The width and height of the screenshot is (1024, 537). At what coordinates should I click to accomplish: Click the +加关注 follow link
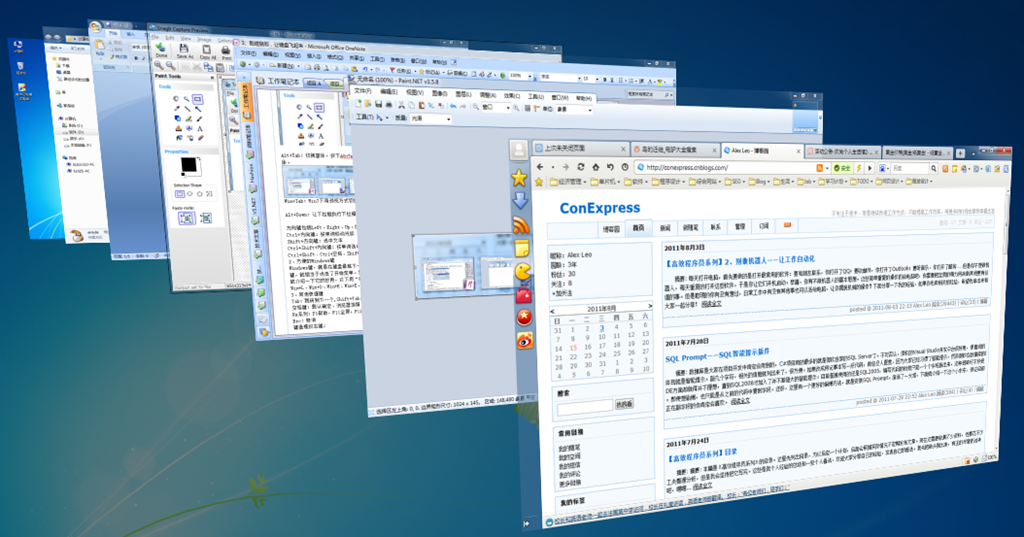(x=562, y=293)
